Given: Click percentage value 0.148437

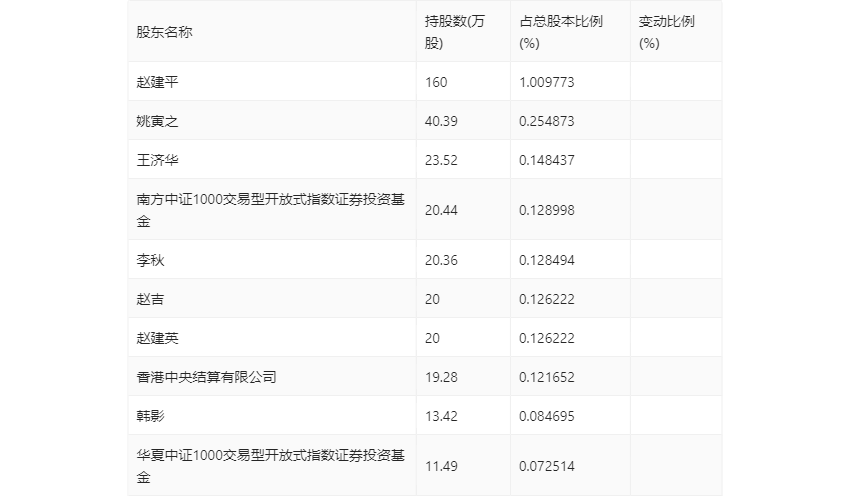Looking at the screenshot, I should [546, 160].
